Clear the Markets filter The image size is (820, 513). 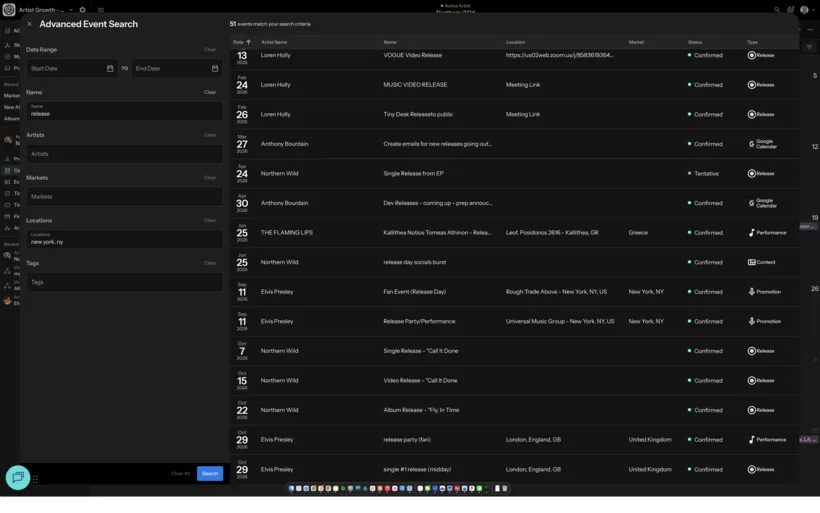(210, 178)
